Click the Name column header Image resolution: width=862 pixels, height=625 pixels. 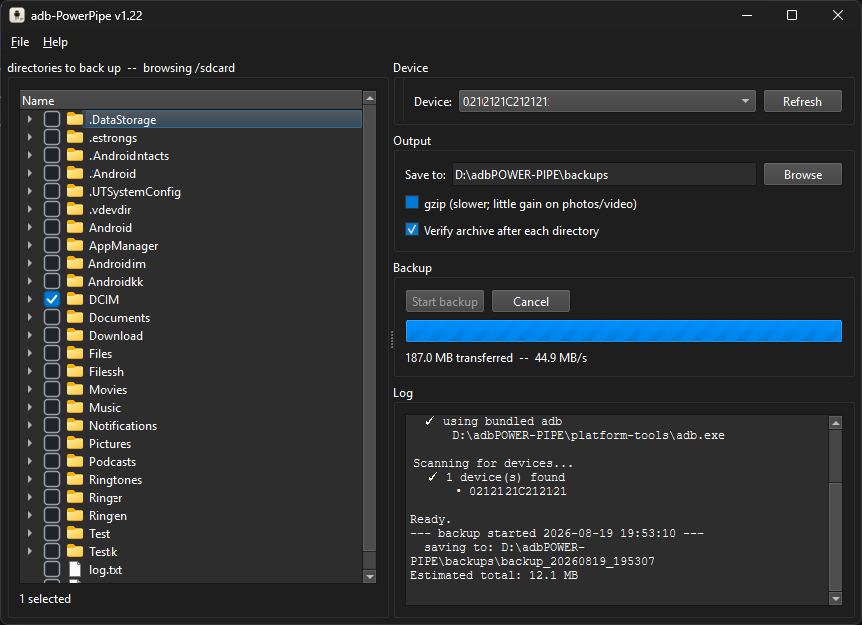pyautogui.click(x=191, y=100)
